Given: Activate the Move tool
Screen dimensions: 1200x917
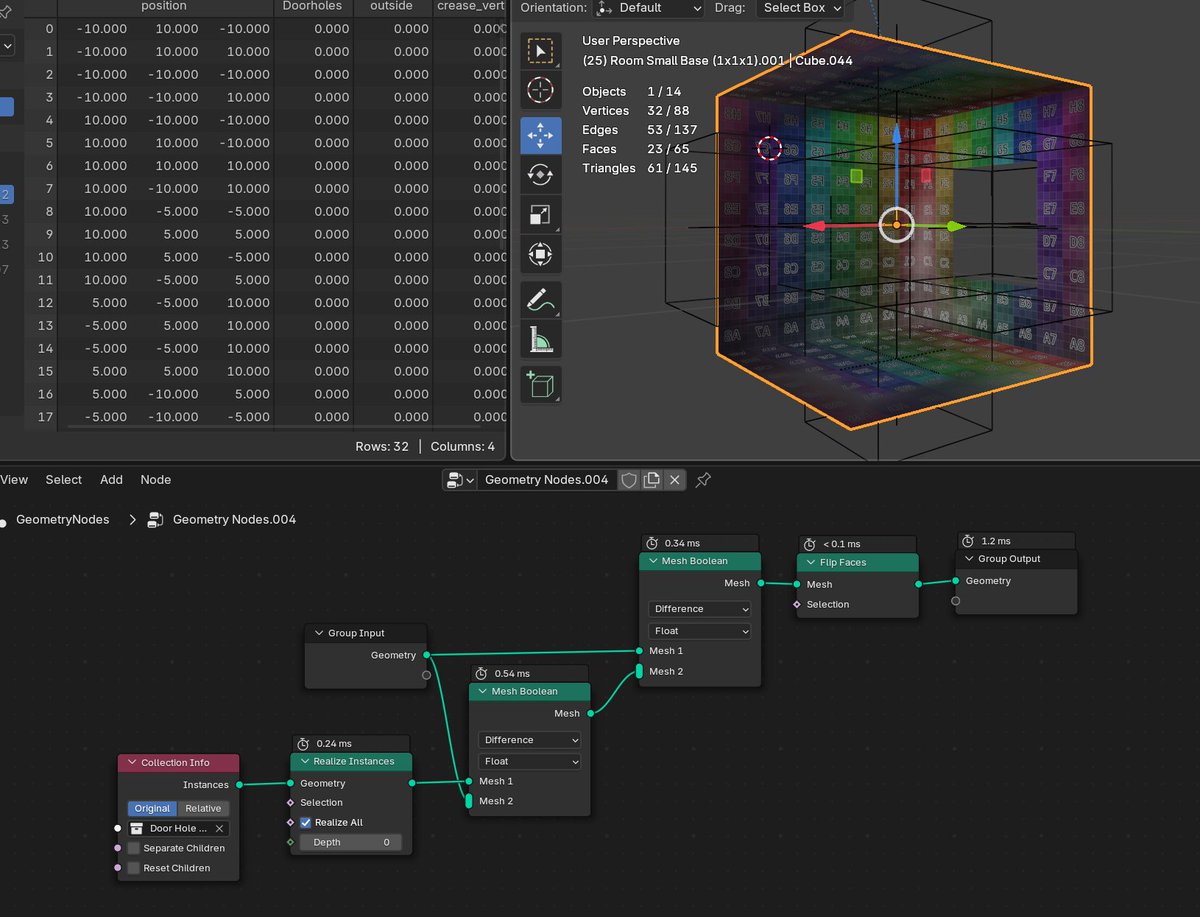Looking at the screenshot, I should [541, 135].
